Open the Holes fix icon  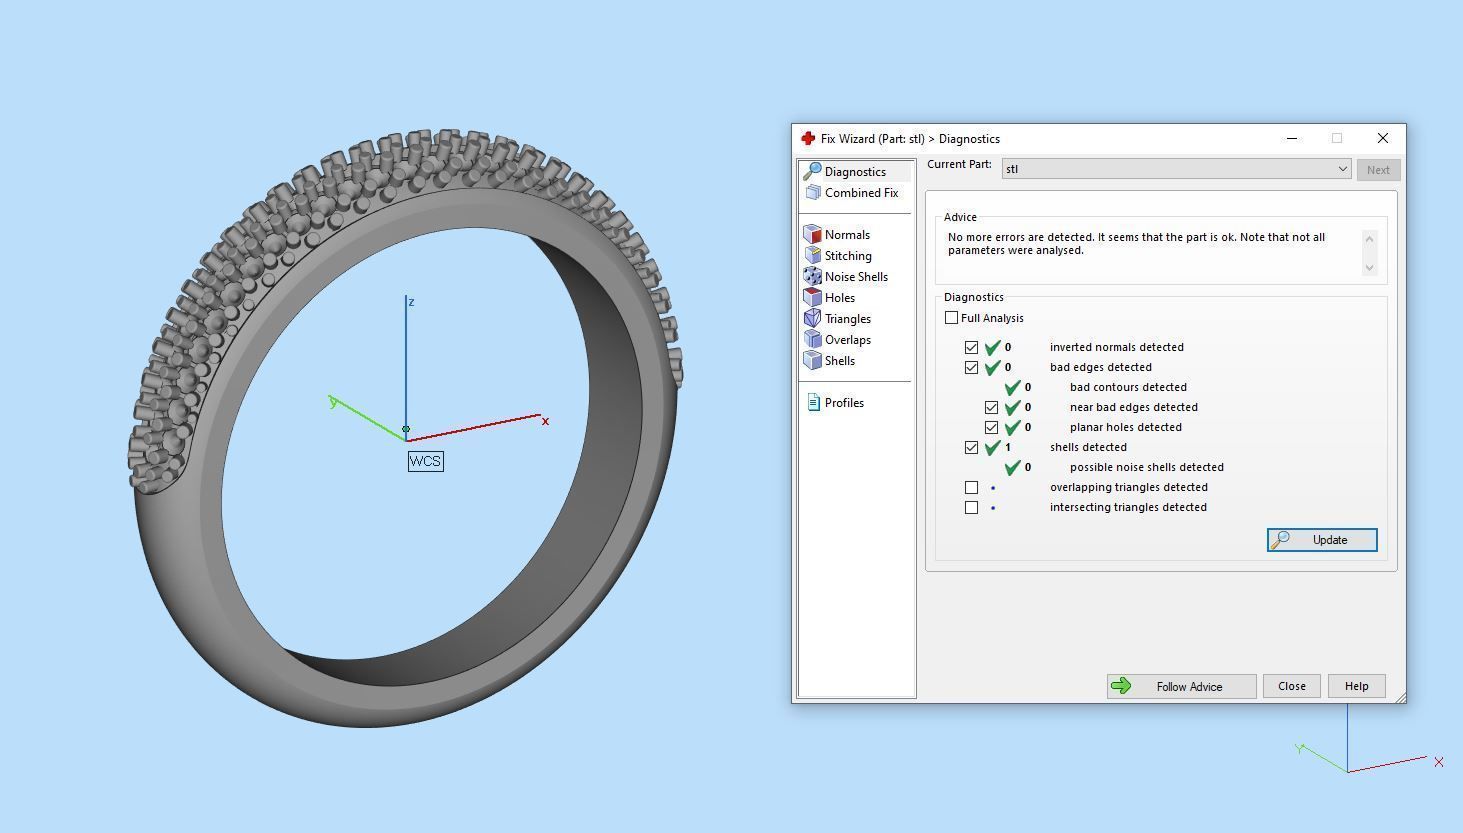point(812,298)
